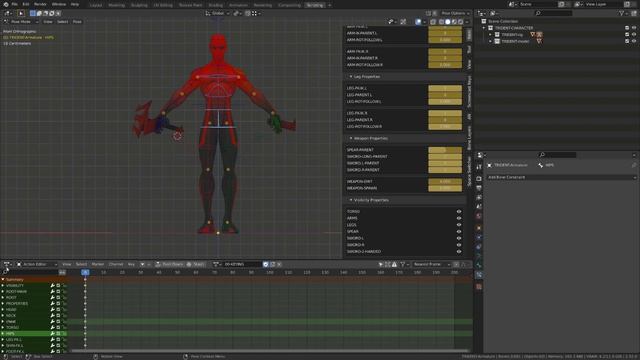
Task: Click the LEG-FK/IK.L slider field
Action: point(445,88)
